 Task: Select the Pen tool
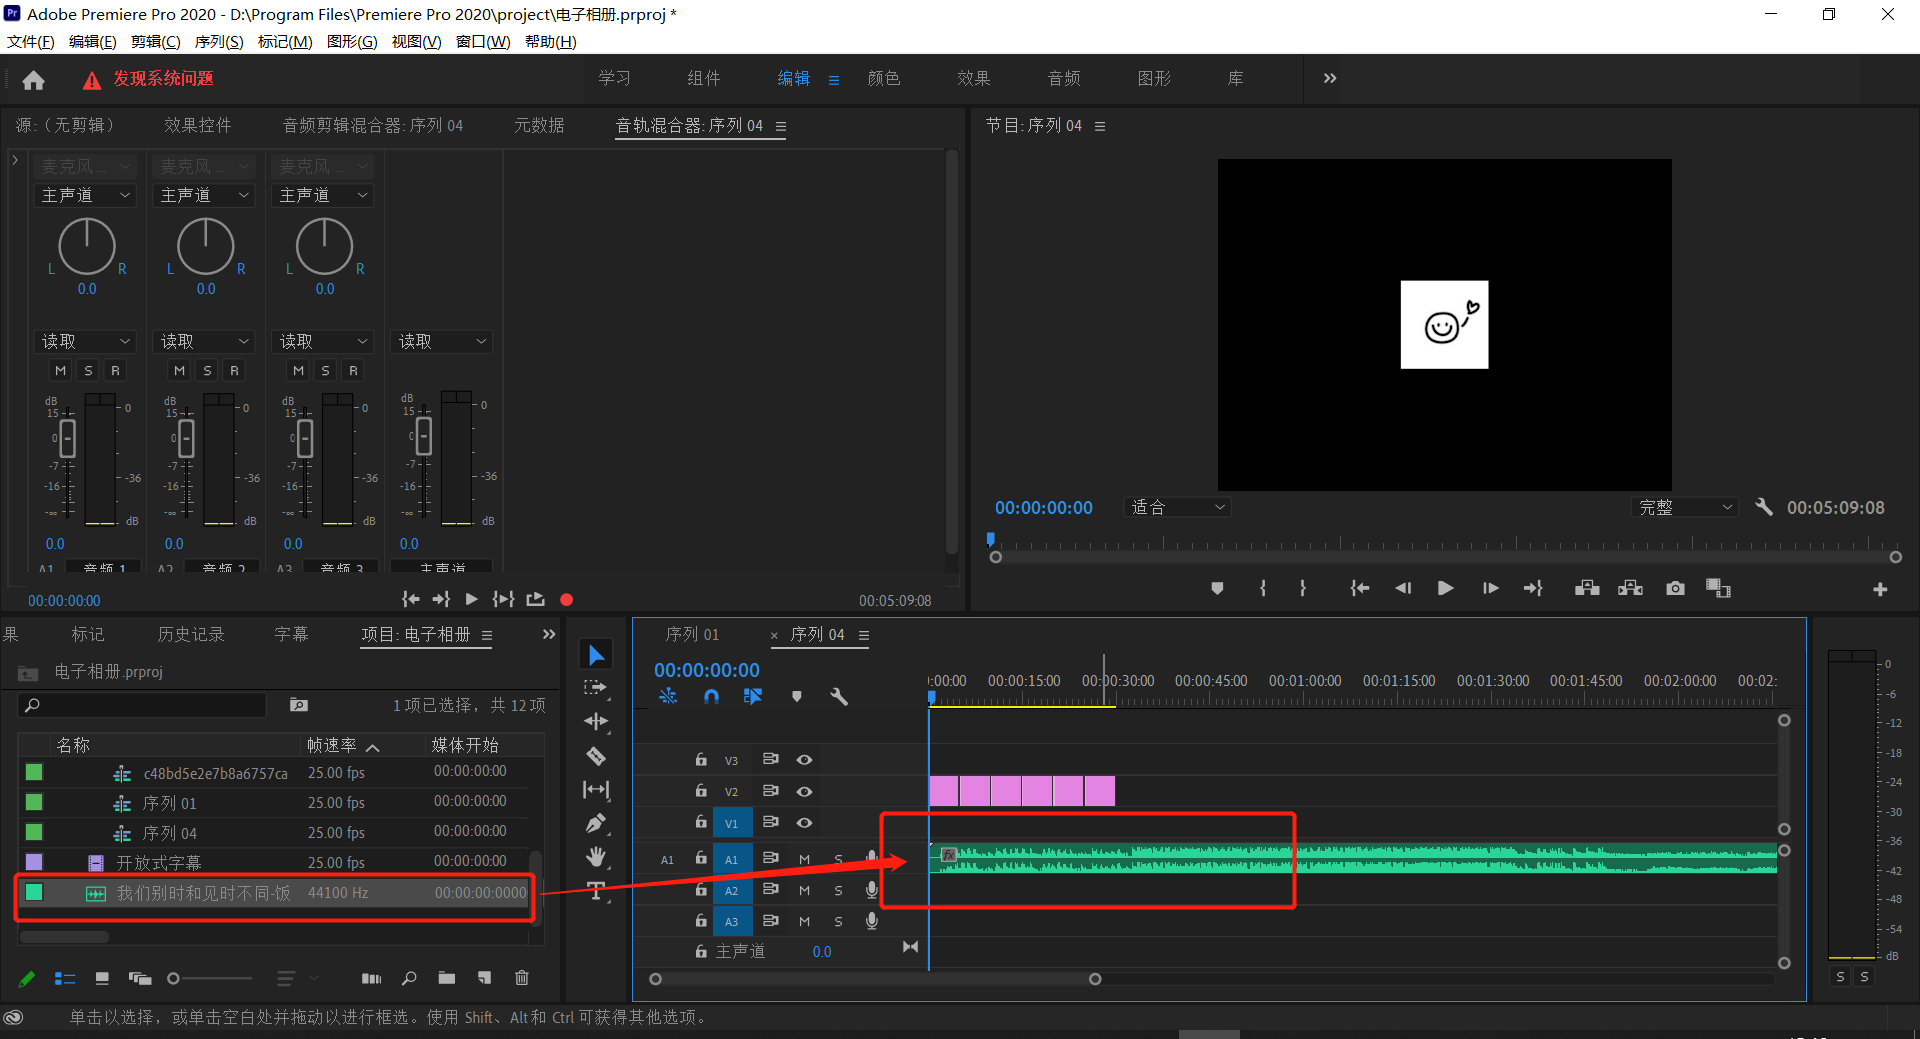click(x=596, y=824)
